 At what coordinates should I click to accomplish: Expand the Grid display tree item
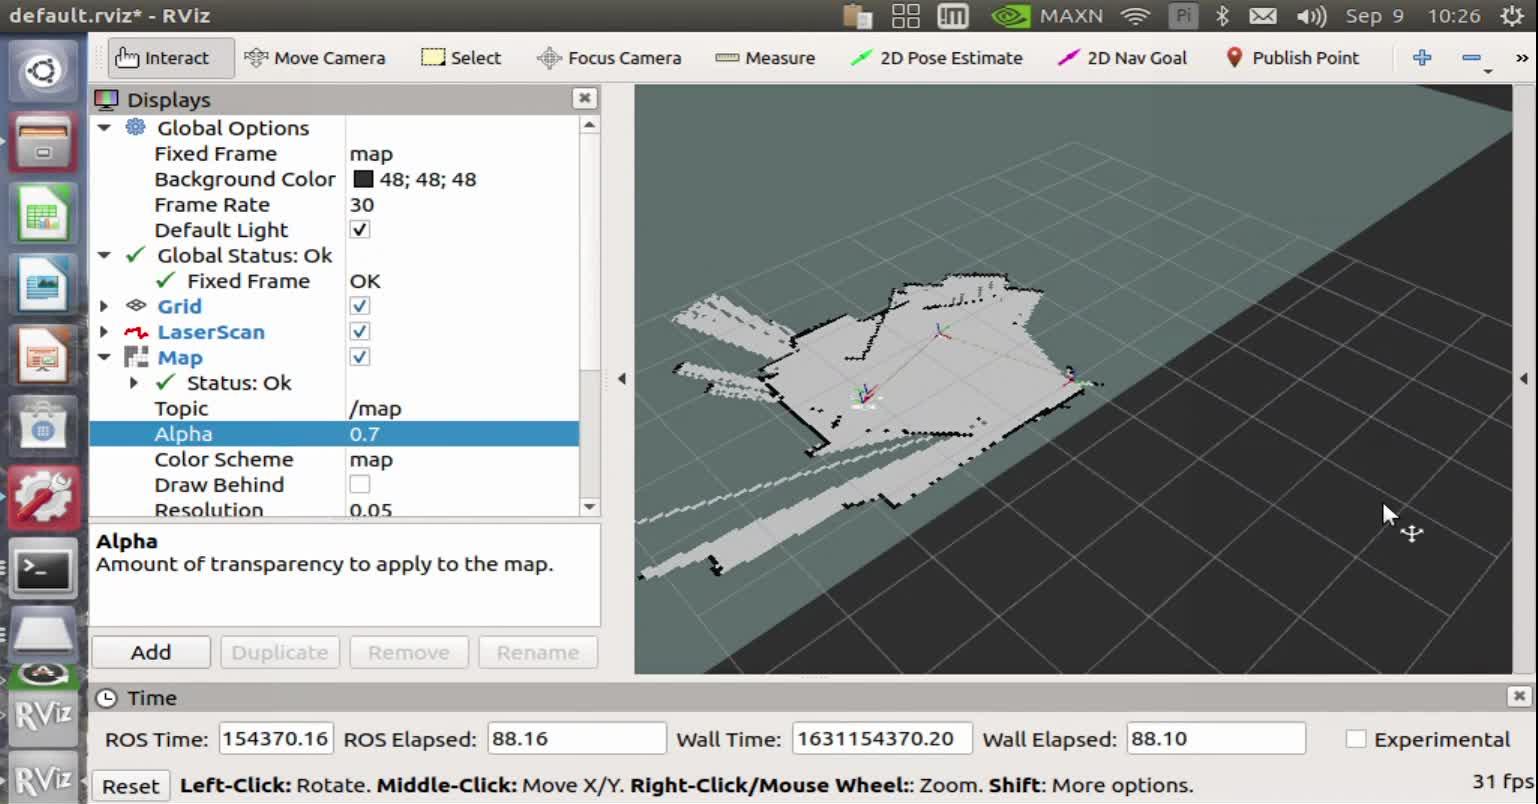click(x=104, y=306)
